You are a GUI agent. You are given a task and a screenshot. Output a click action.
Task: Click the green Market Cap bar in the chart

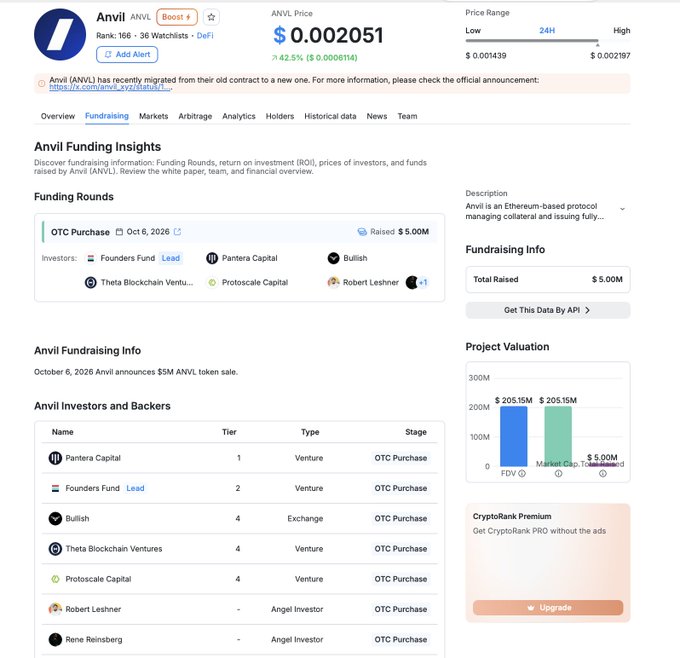tap(558, 436)
